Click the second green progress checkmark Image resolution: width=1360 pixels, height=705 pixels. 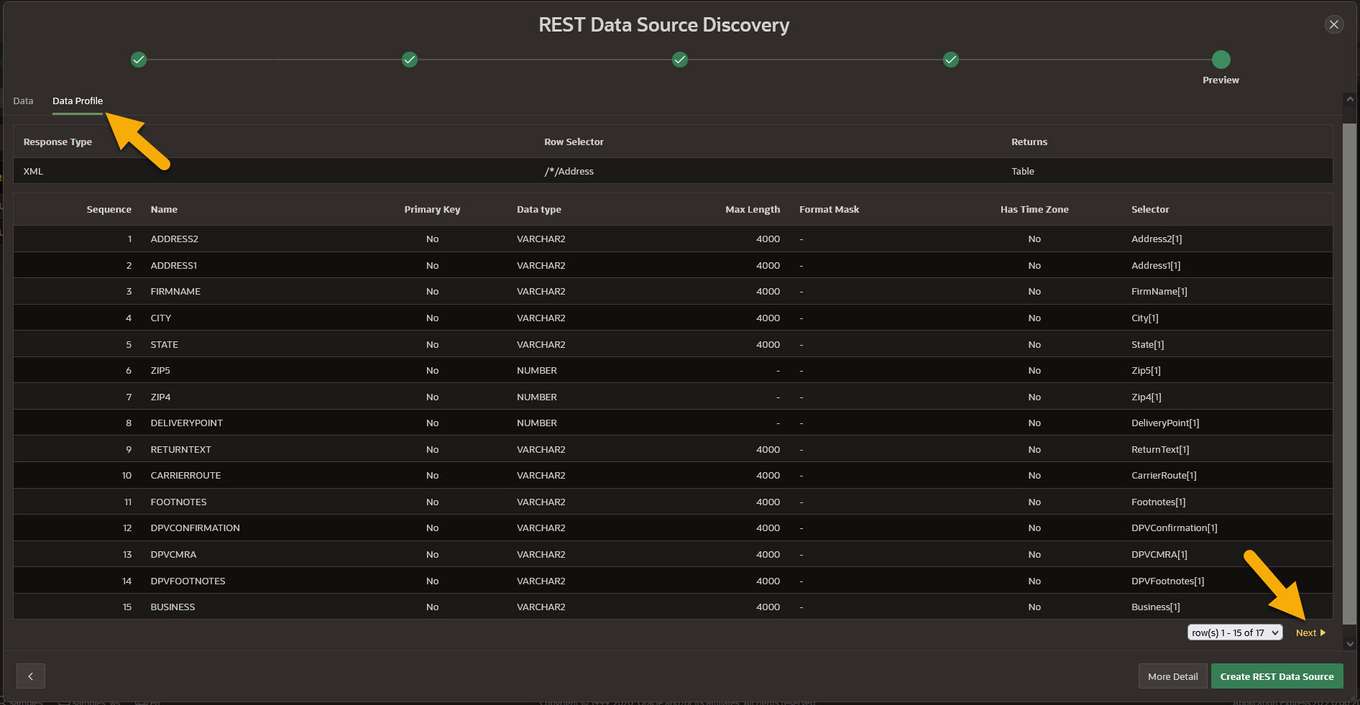coord(409,60)
